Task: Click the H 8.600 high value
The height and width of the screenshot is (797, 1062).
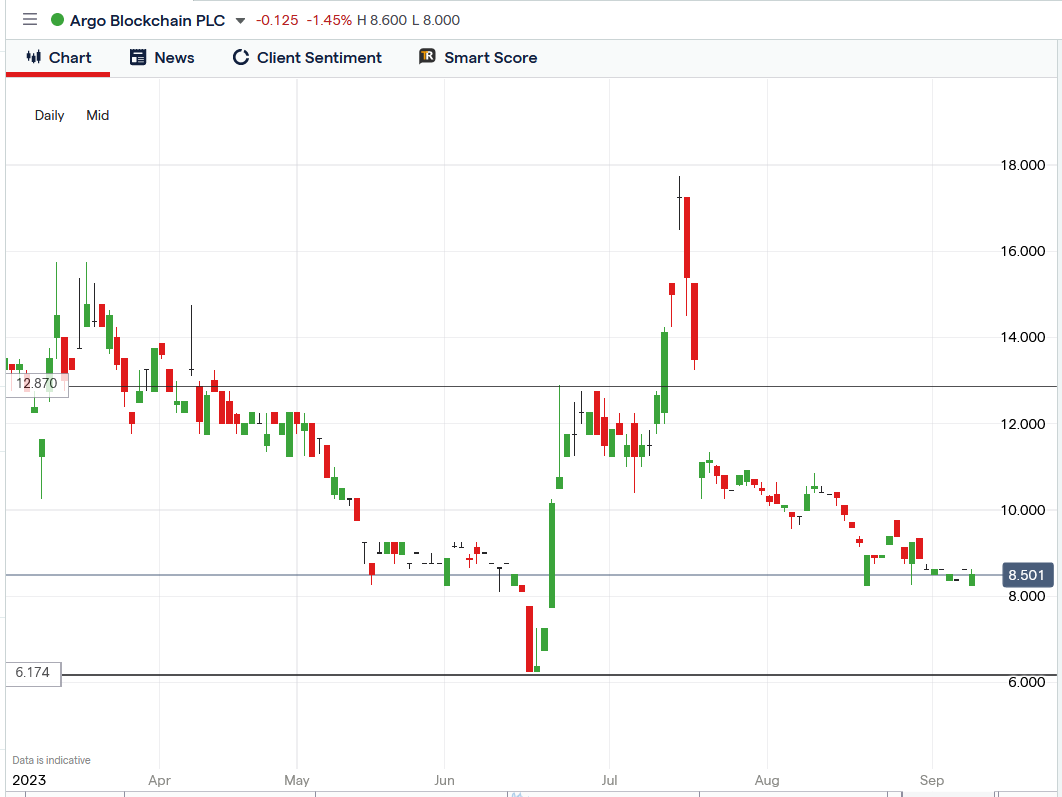Action: click(382, 20)
